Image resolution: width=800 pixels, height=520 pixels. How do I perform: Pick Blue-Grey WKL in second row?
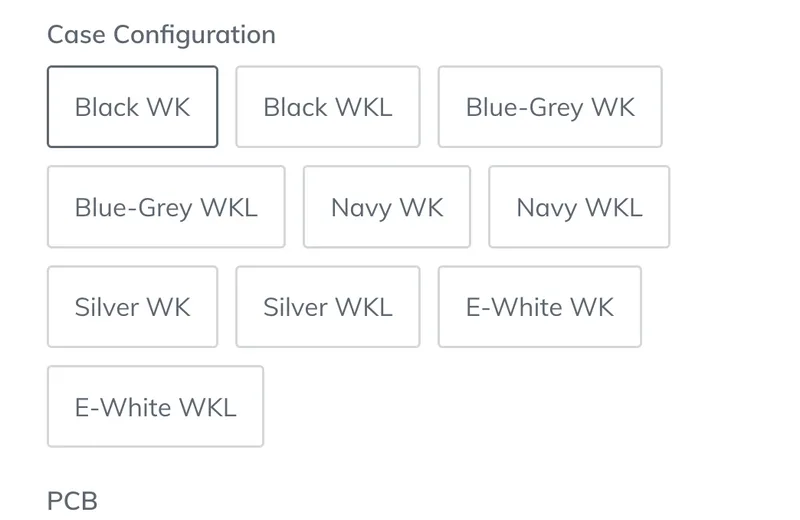(166, 207)
